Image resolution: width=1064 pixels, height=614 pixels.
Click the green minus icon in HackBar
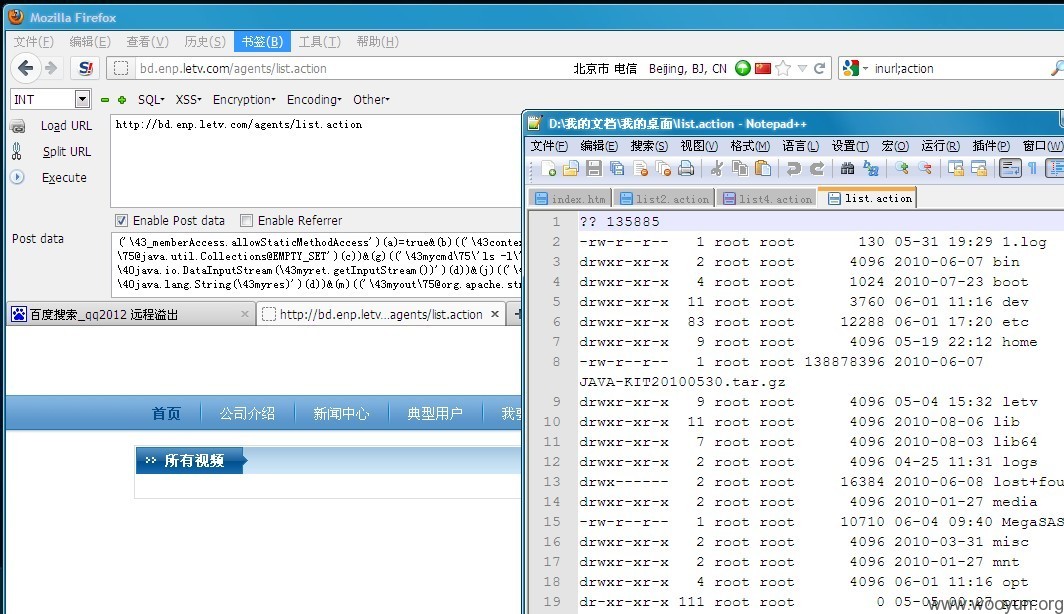tap(104, 100)
